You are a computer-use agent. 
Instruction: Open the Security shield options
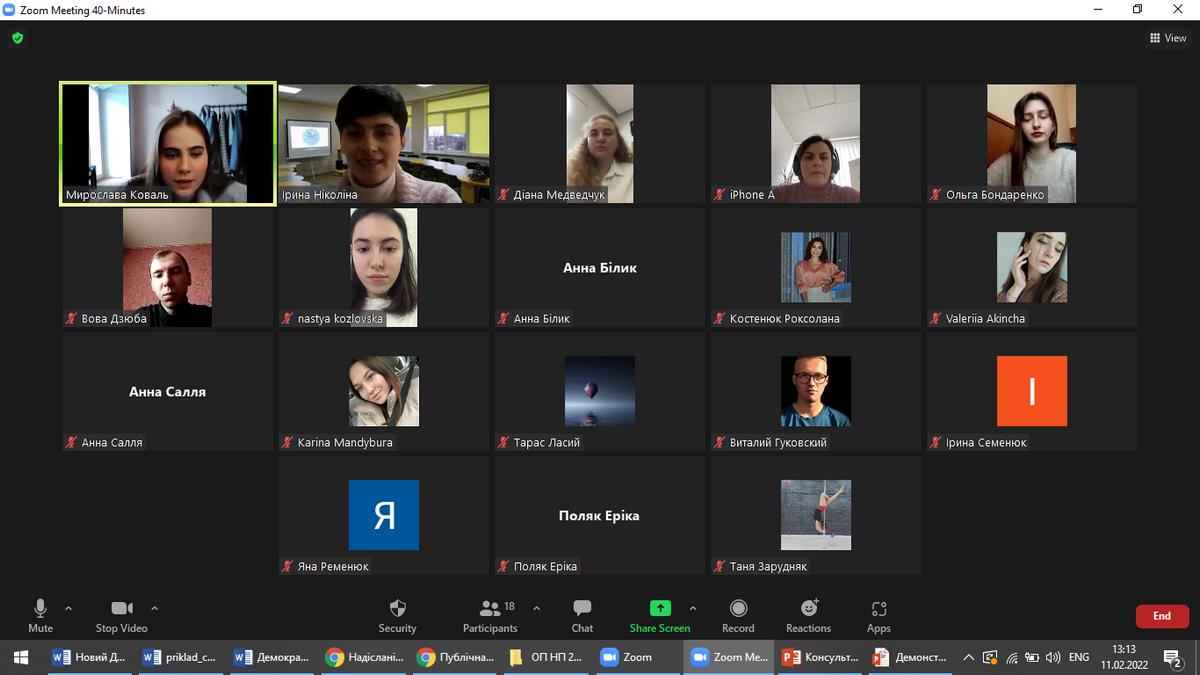[x=397, y=615]
